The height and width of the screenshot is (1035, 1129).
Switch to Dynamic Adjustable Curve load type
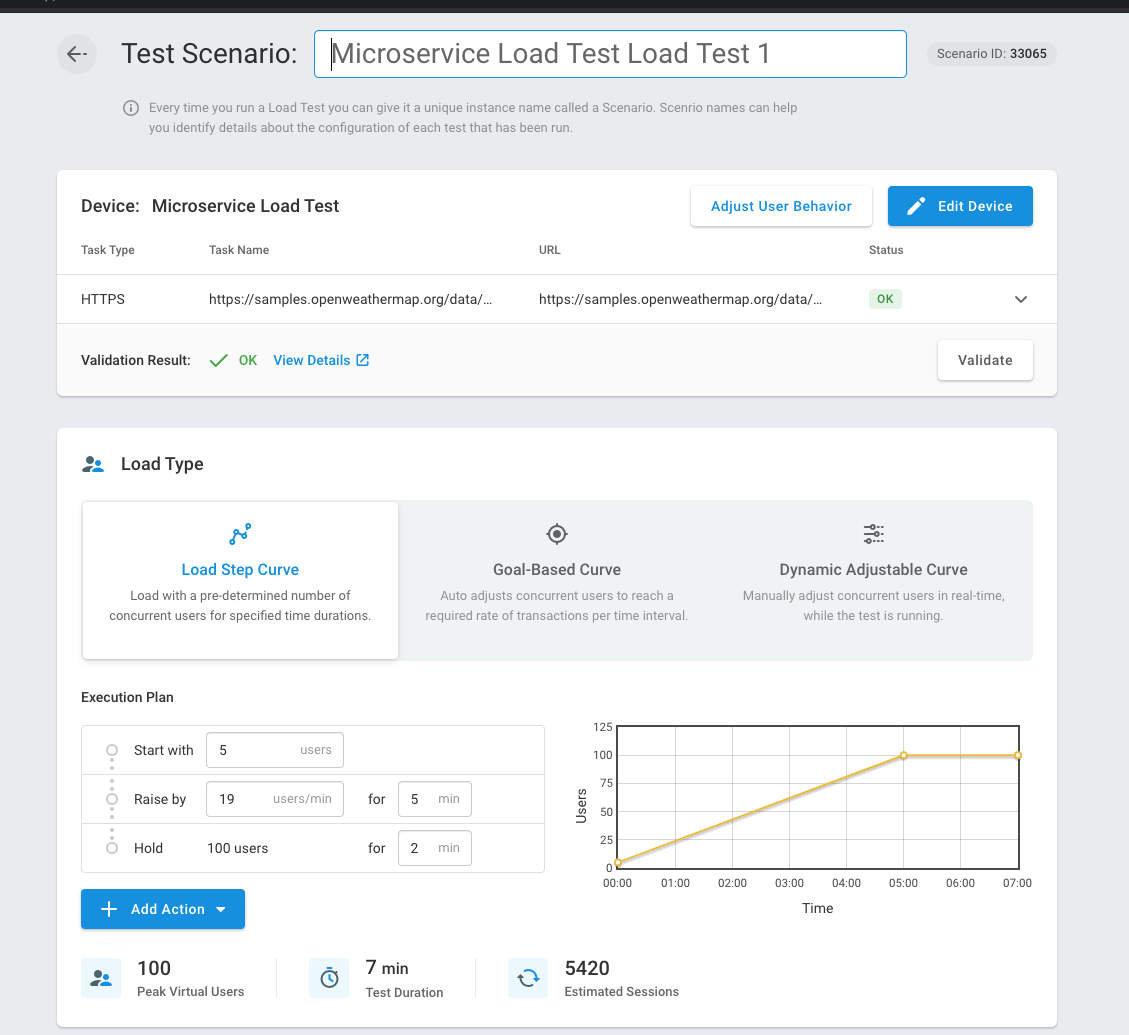873,580
